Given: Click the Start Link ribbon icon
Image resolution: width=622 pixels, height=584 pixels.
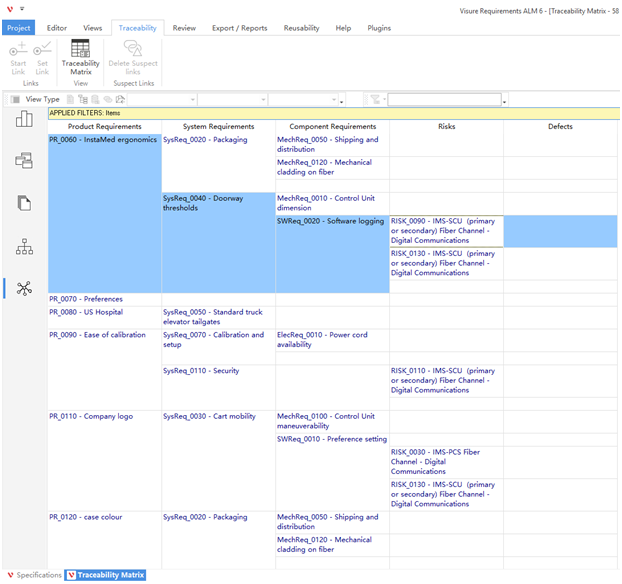Looking at the screenshot, I should point(17,58).
